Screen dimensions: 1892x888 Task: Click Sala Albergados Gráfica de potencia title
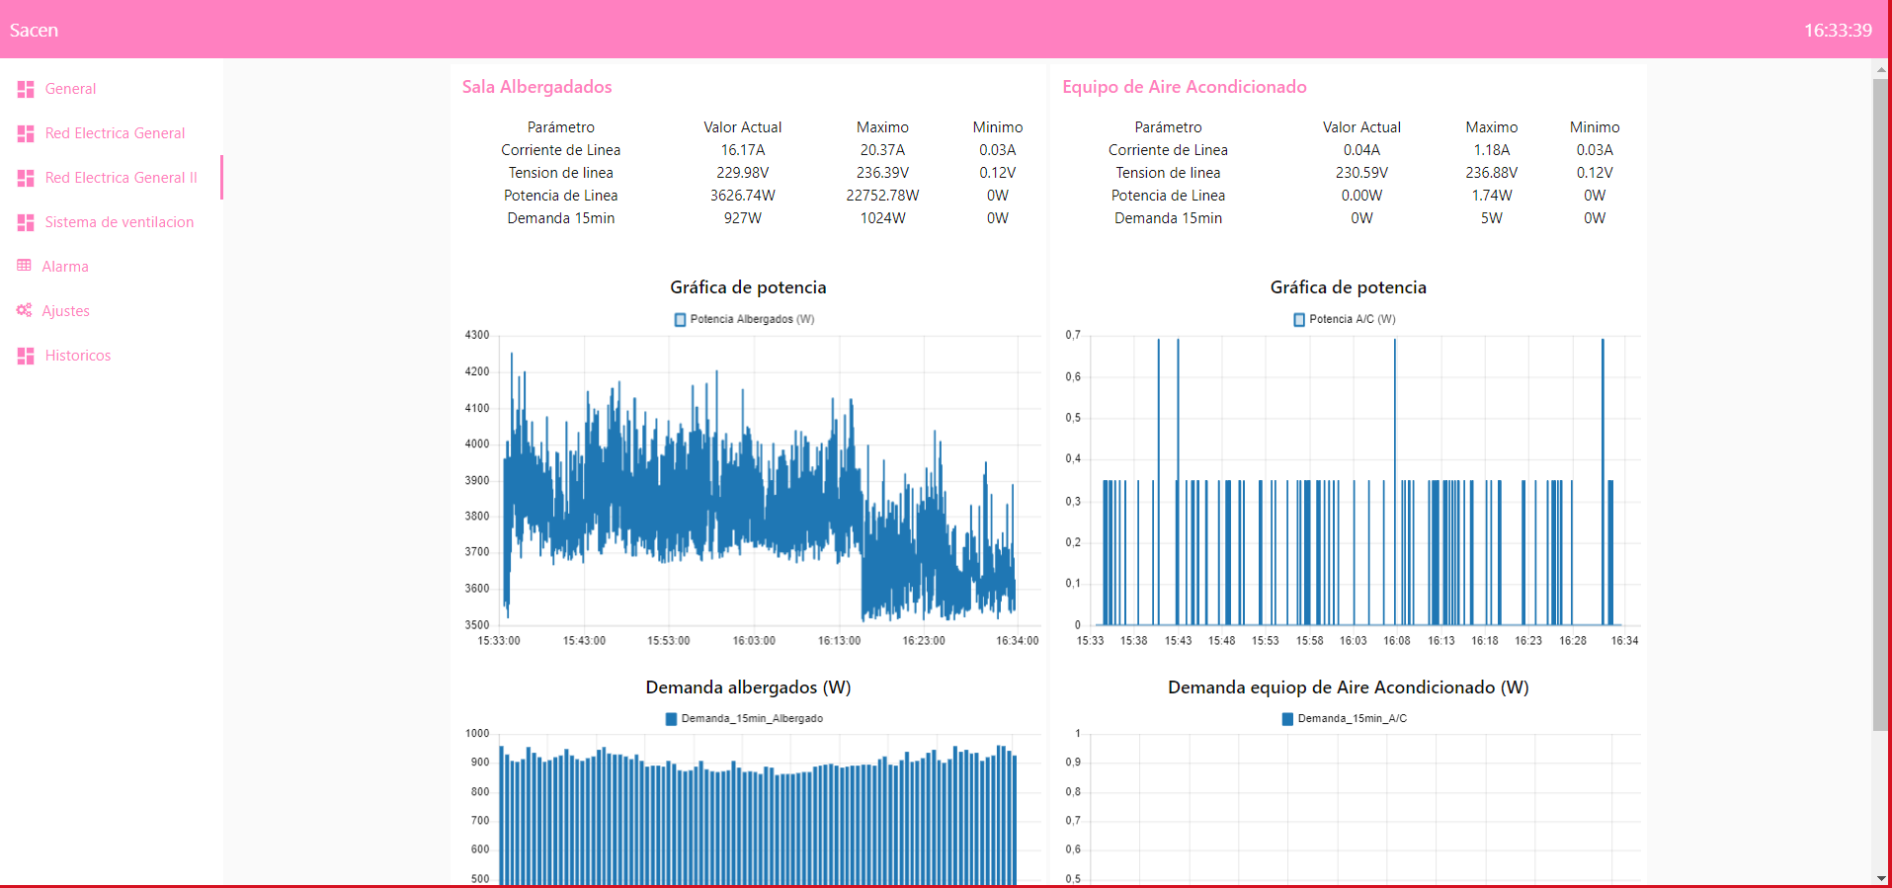pos(748,288)
